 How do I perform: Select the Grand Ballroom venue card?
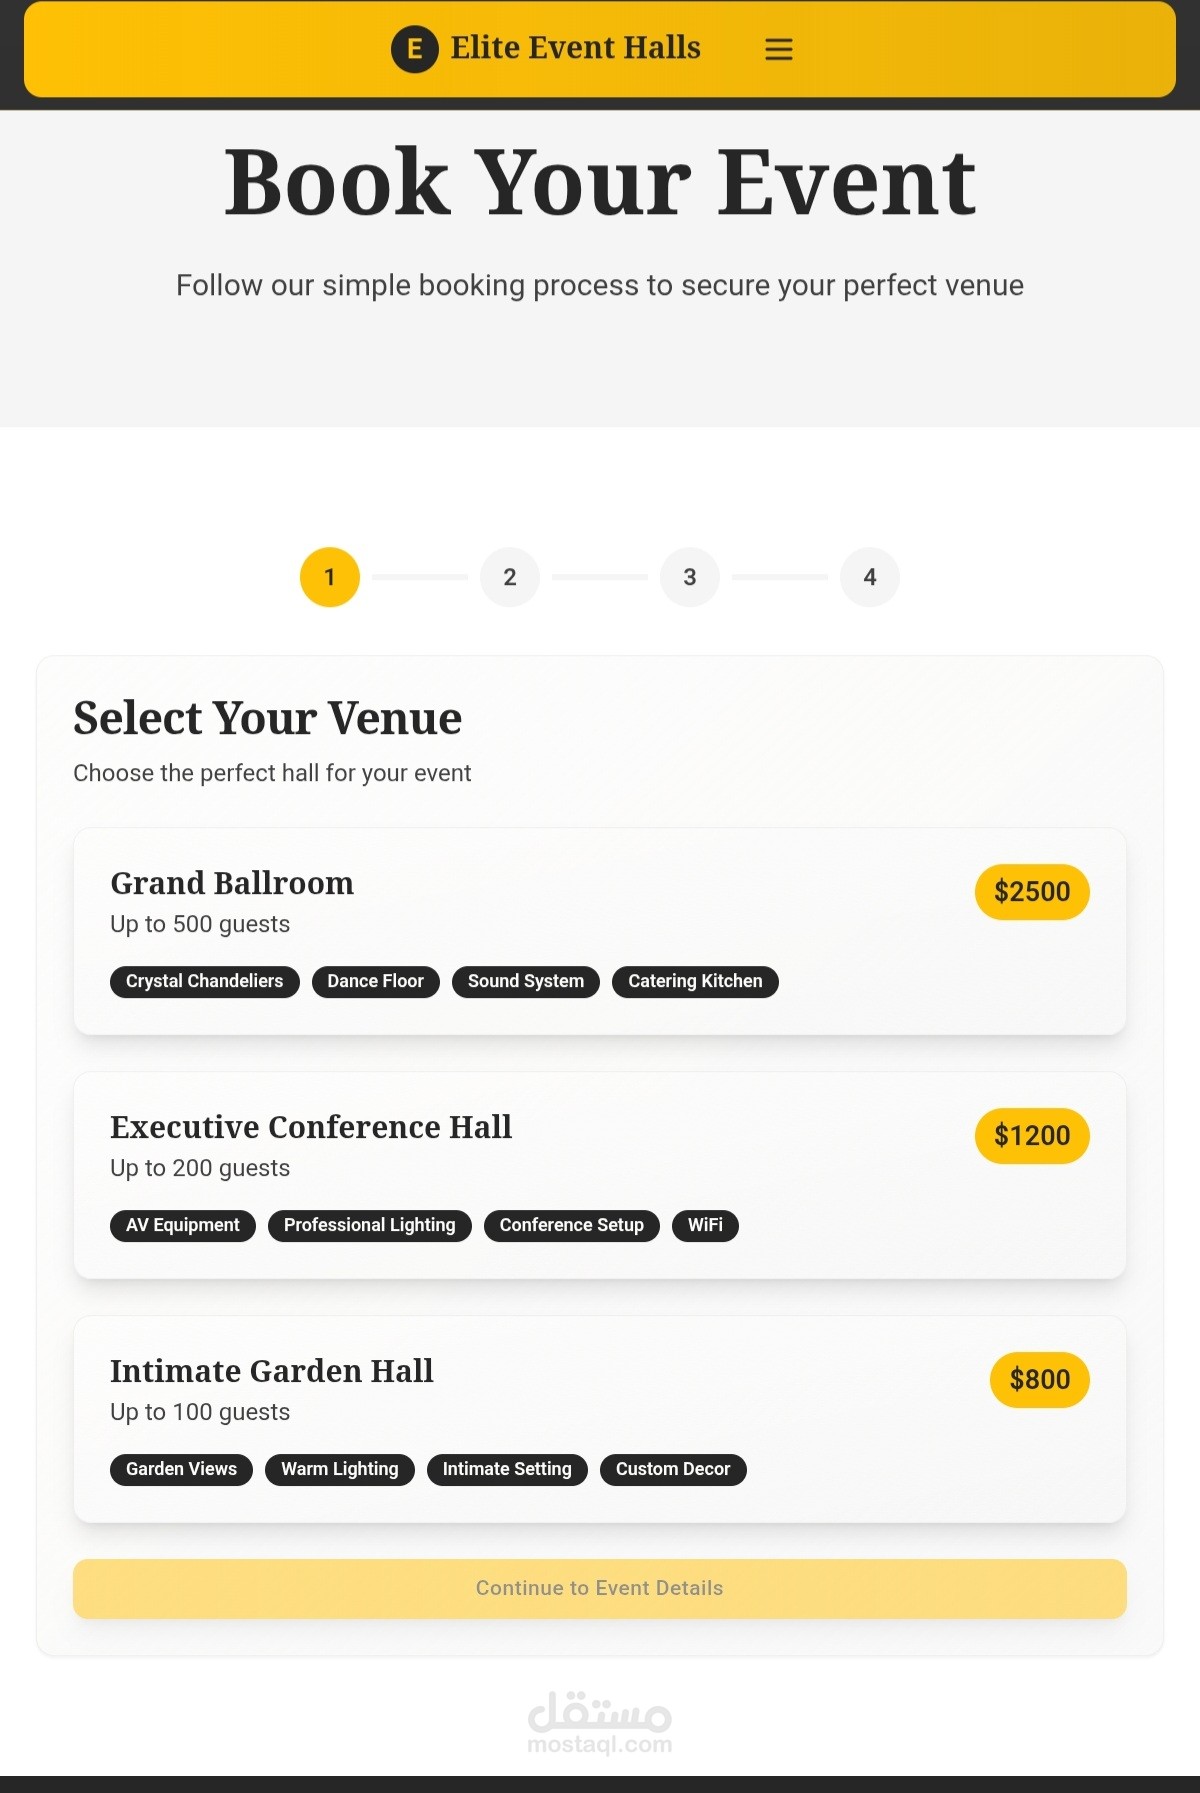(x=600, y=931)
